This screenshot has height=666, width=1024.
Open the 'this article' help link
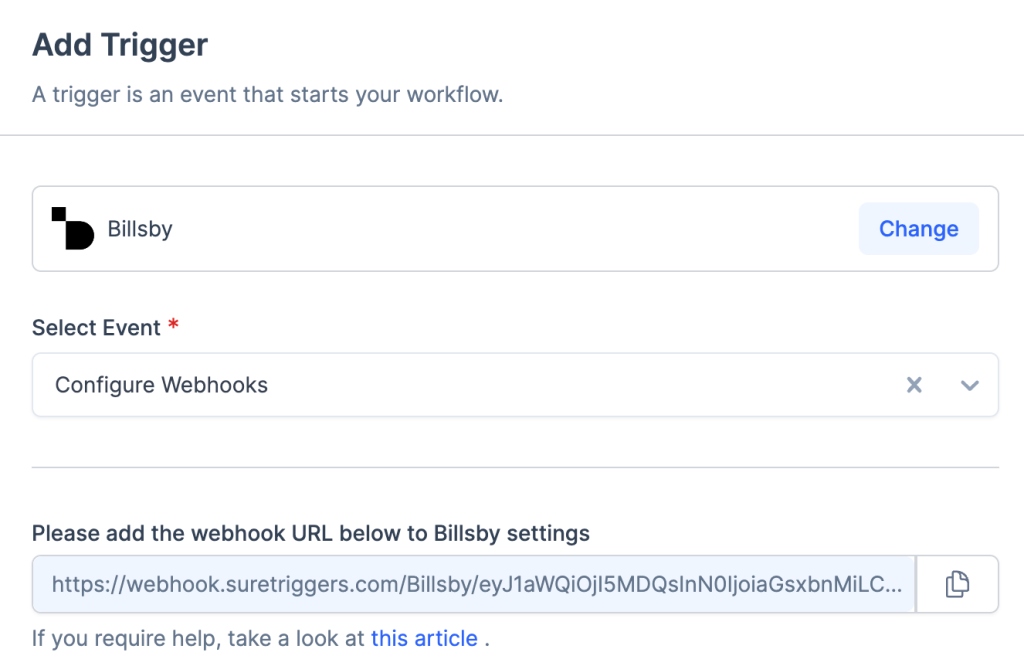424,638
